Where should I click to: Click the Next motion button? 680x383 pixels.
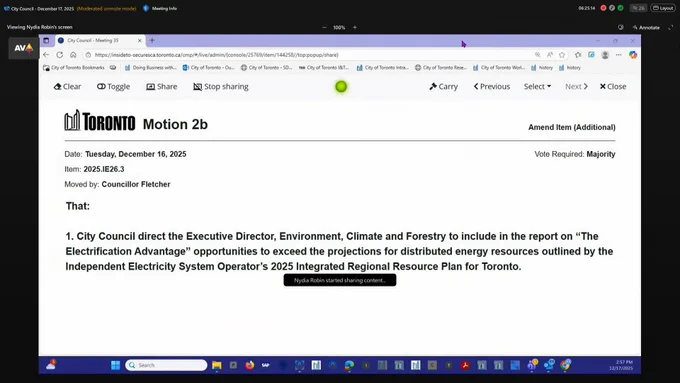pos(576,86)
